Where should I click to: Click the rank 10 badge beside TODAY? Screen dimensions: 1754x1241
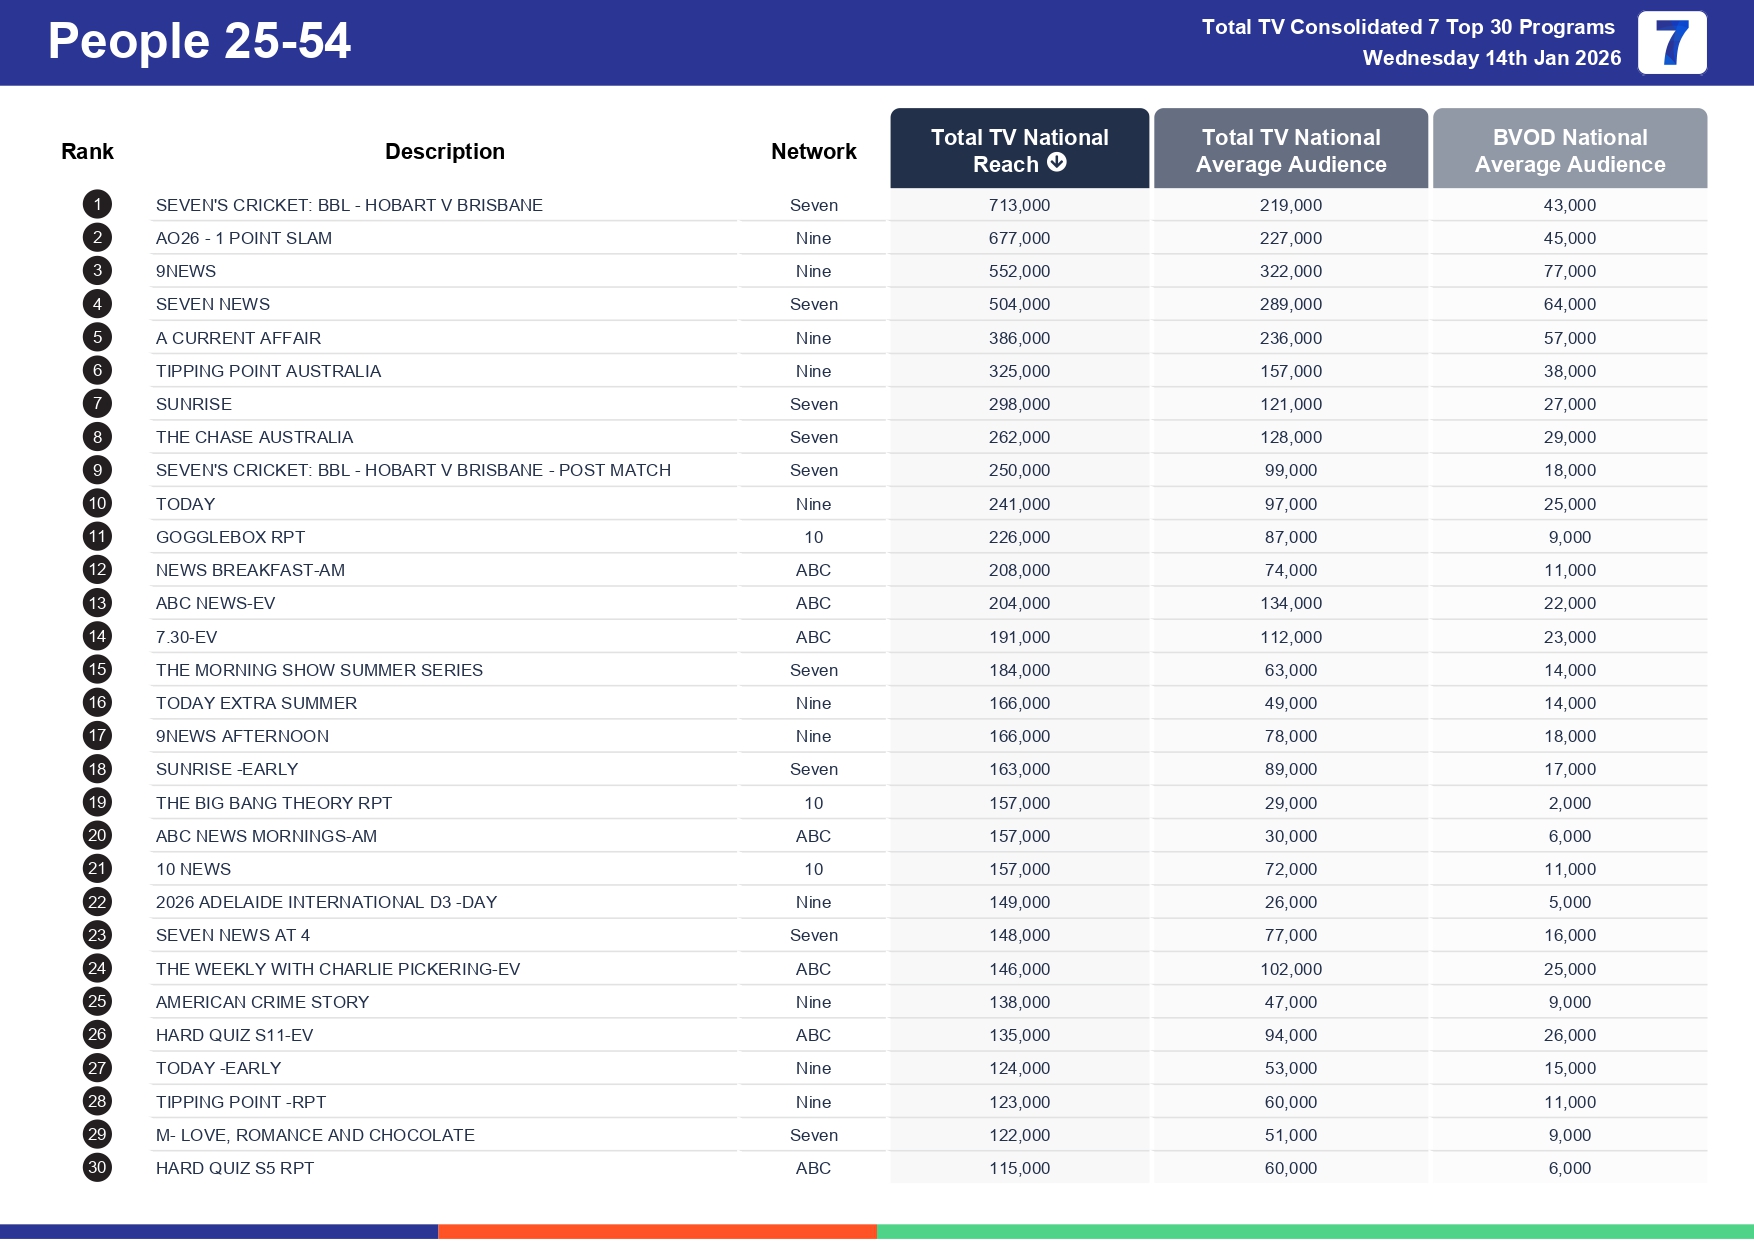[x=96, y=503]
